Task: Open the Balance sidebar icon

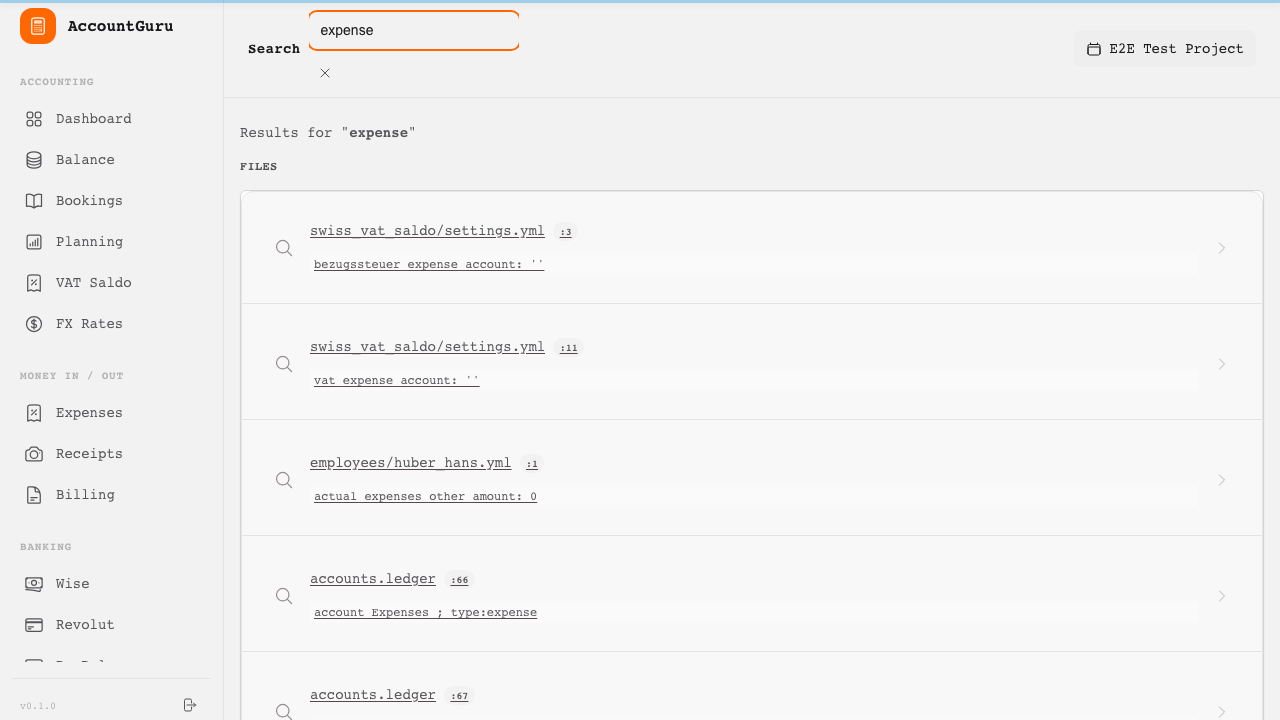Action: (34, 160)
